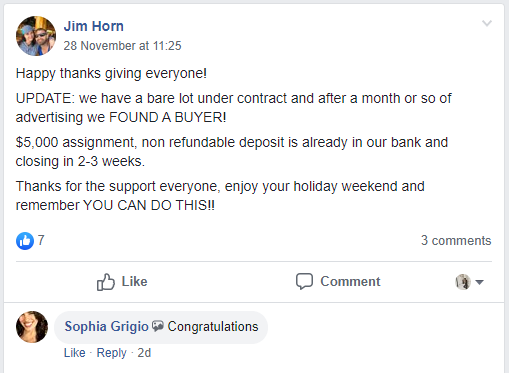Open Jim Horn's profile name link
509x373 pixels.
(94, 26)
